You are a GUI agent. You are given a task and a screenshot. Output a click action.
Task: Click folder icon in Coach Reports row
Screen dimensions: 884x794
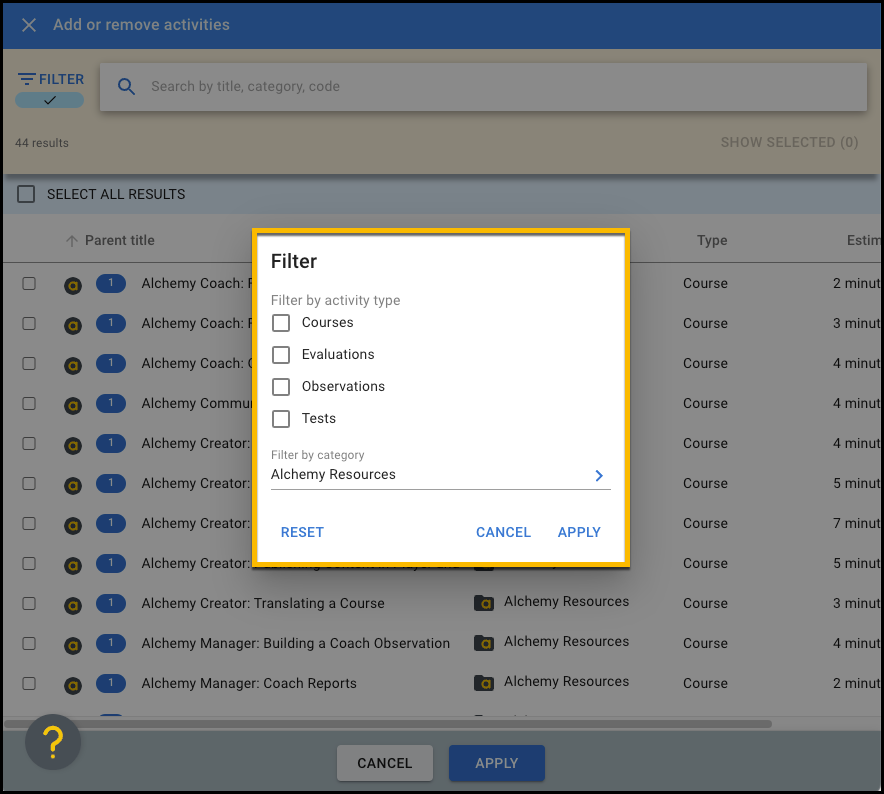pos(484,683)
